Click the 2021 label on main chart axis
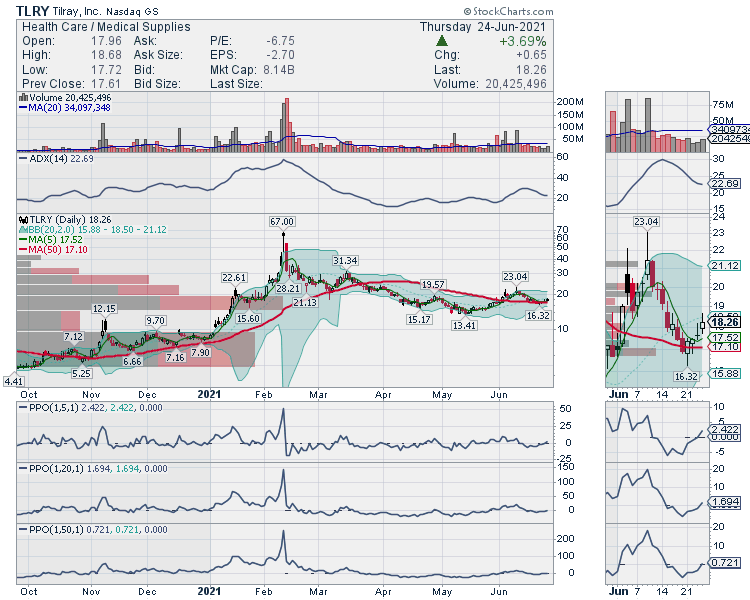Viewport: 750px width, 600px height. coord(209,395)
